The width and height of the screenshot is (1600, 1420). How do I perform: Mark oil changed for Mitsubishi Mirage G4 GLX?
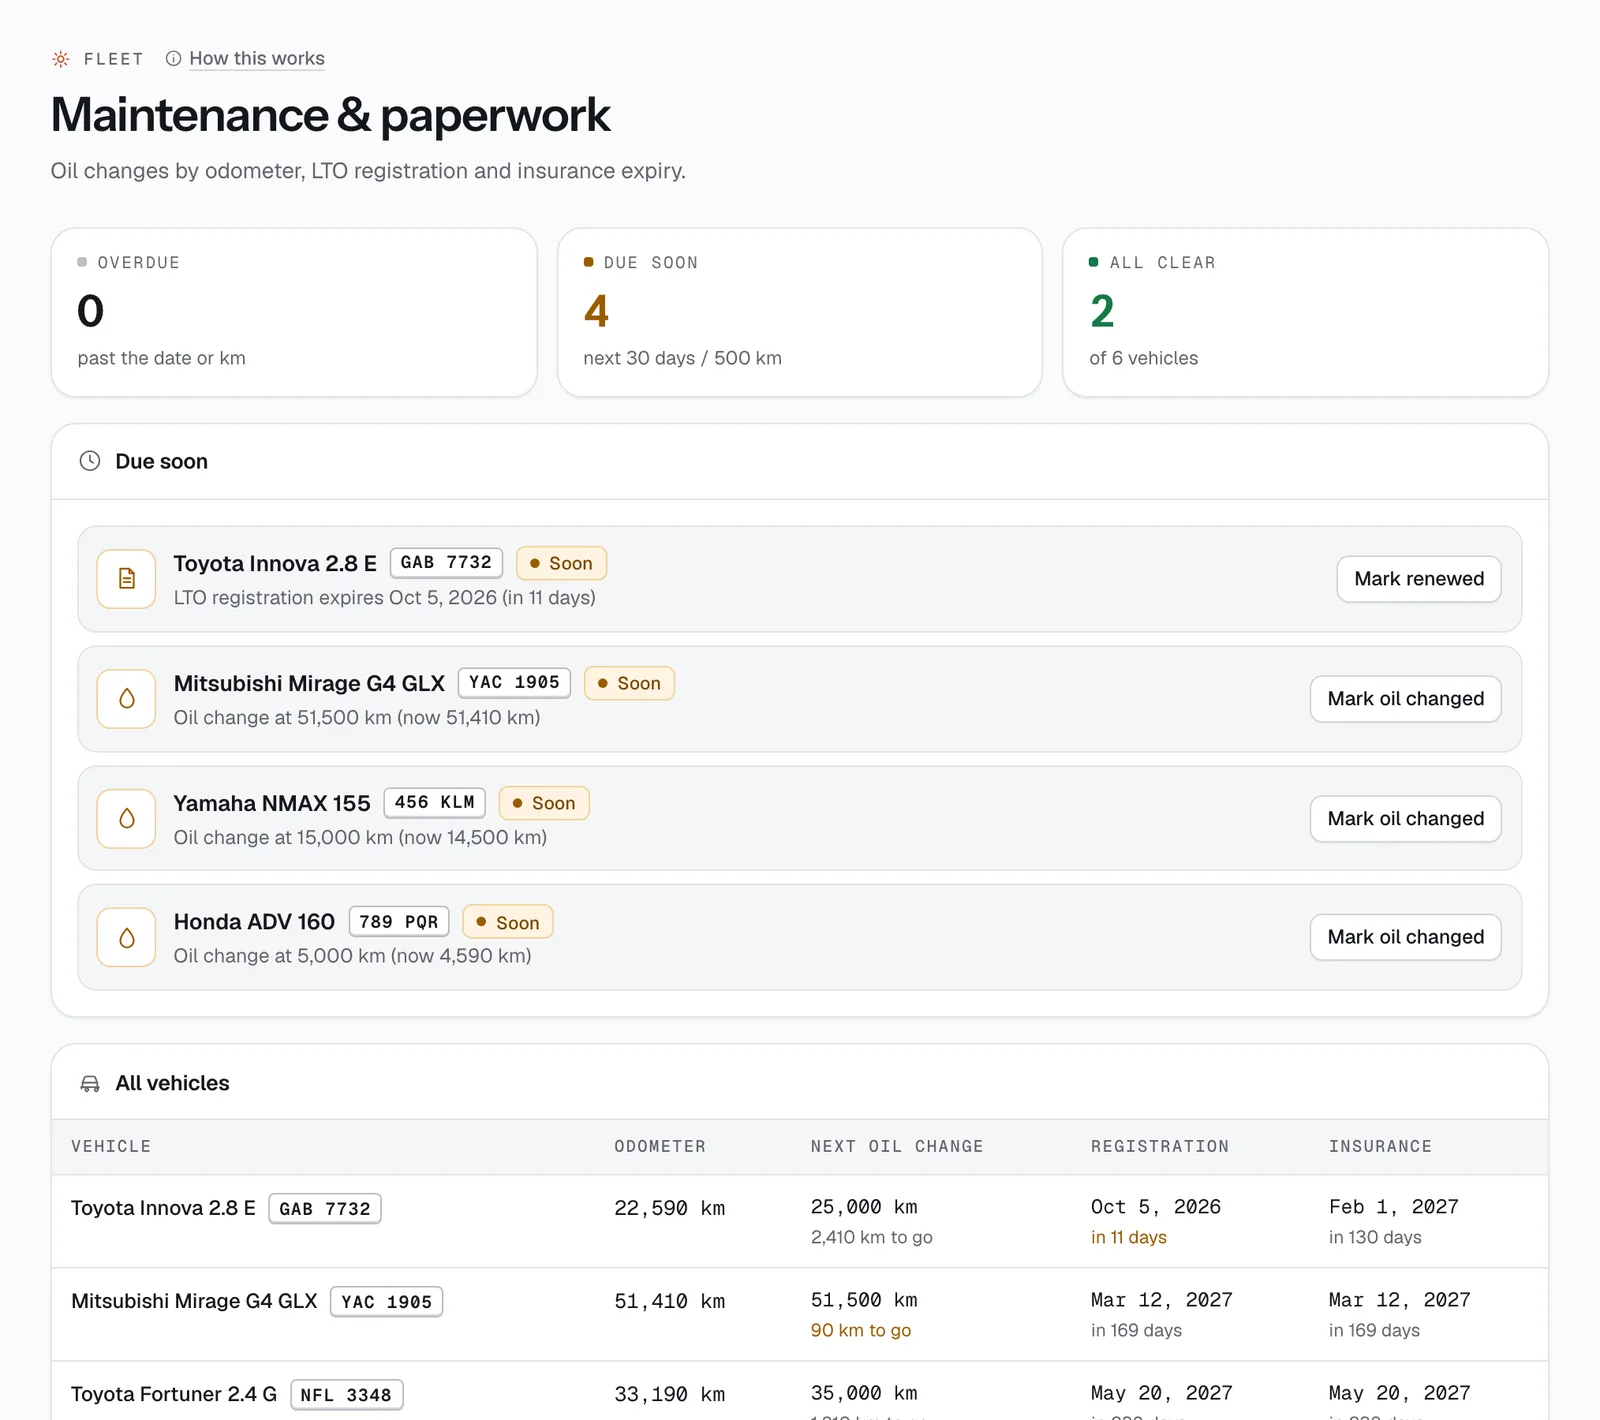click(1405, 699)
